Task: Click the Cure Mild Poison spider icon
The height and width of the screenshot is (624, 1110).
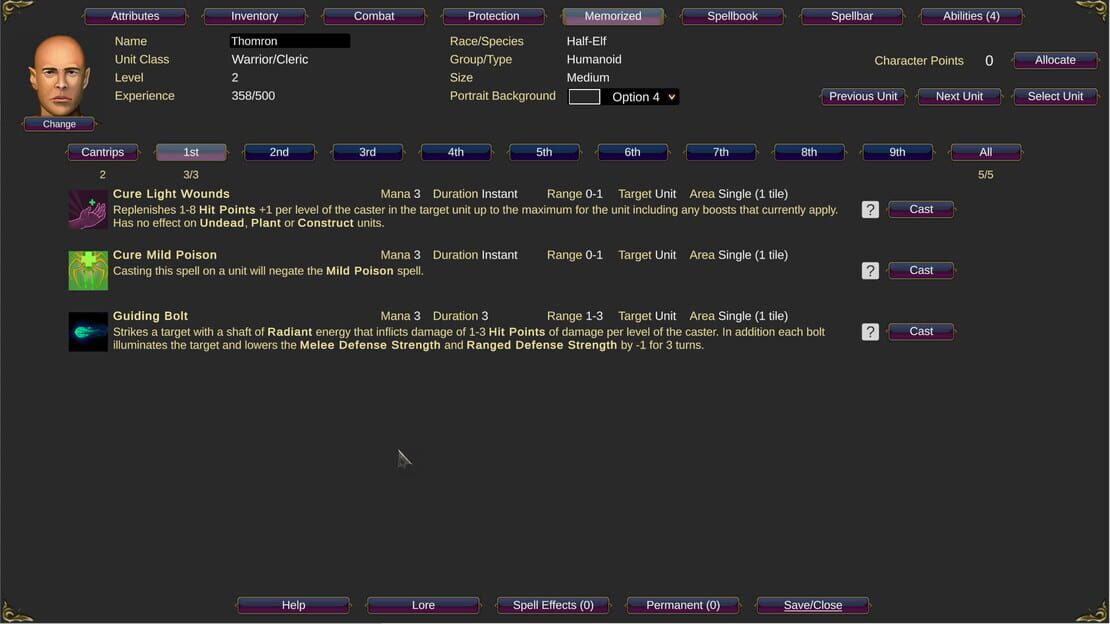Action: pos(88,270)
